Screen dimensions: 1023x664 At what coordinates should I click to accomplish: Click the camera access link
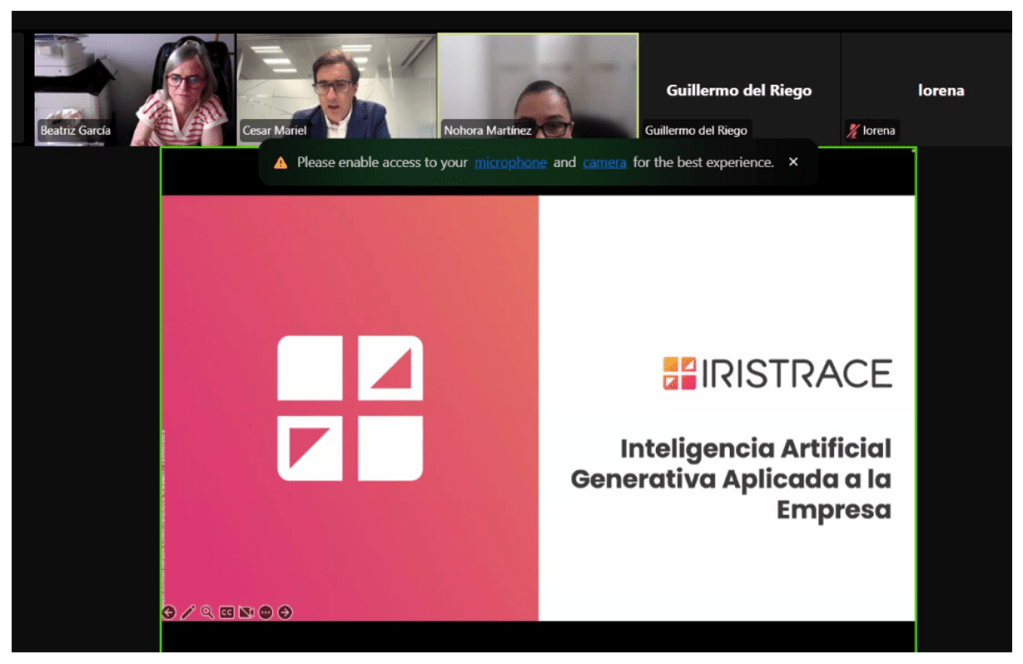604,162
